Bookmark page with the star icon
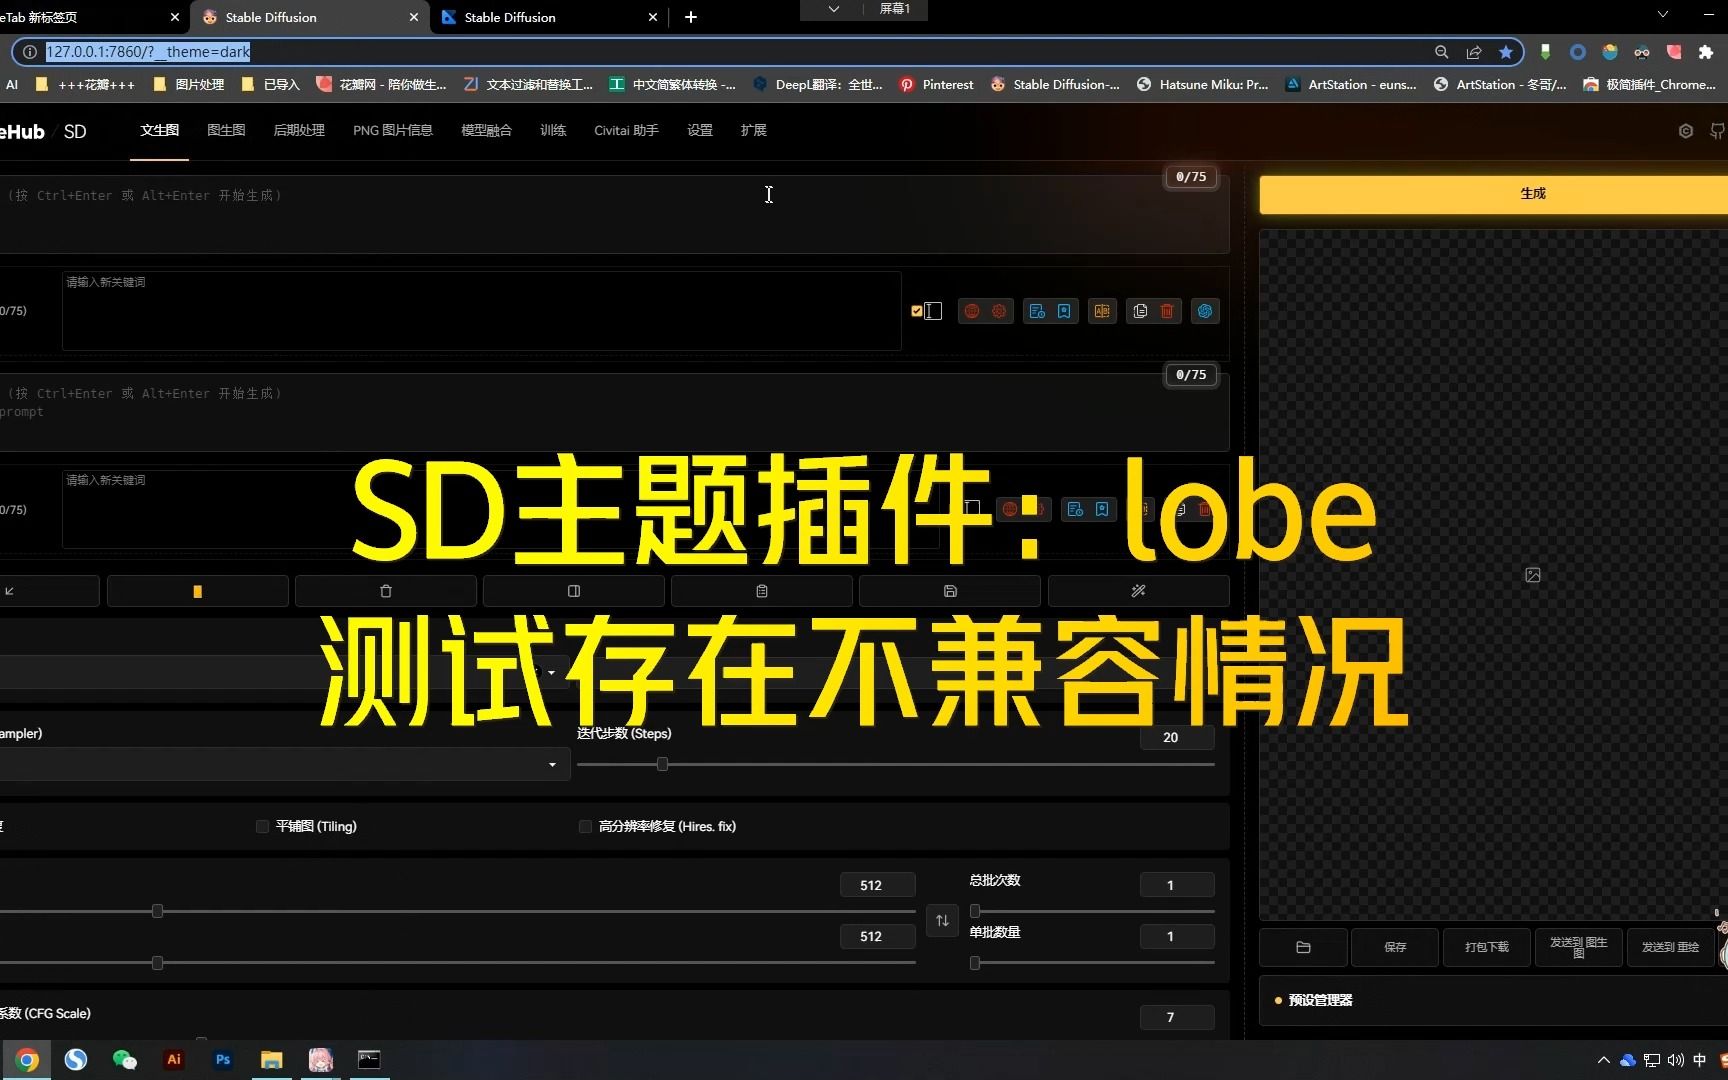Viewport: 1728px width, 1080px height. click(x=1506, y=52)
